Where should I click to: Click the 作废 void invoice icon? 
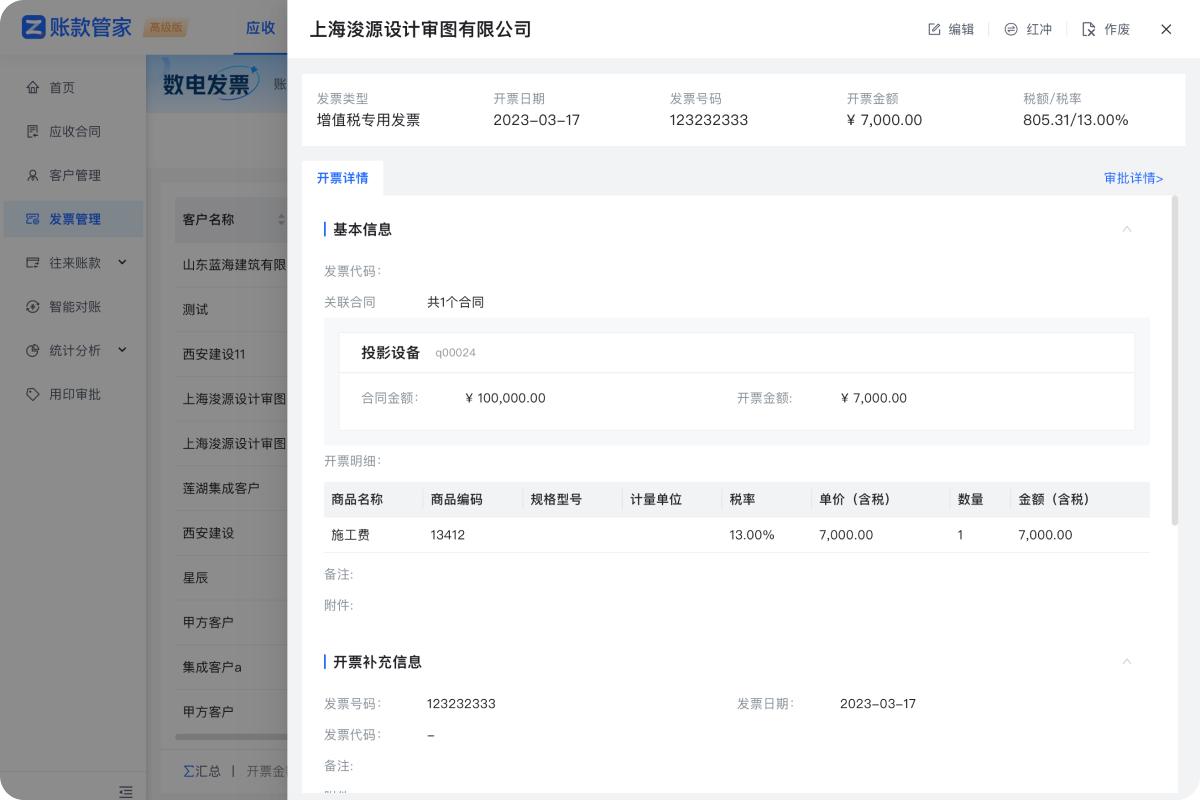1089,30
